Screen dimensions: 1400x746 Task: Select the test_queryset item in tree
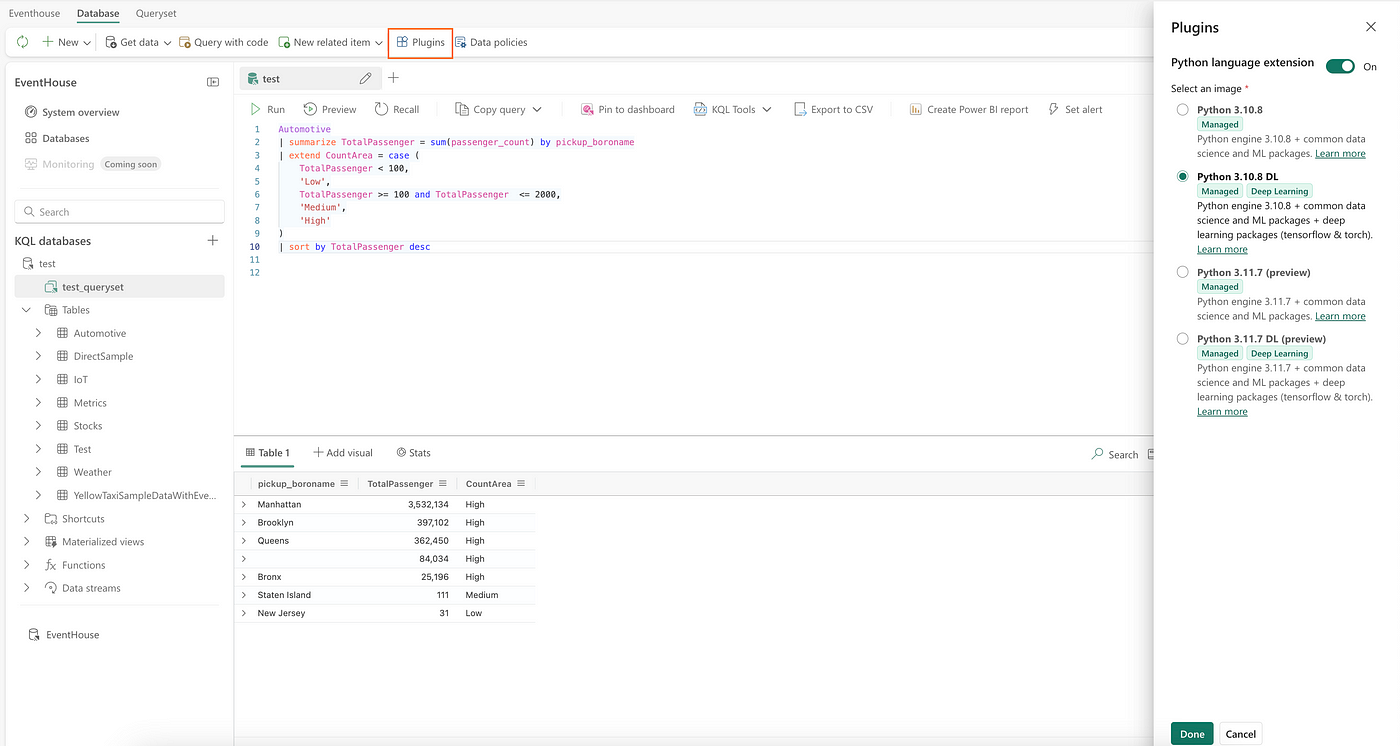(x=119, y=287)
